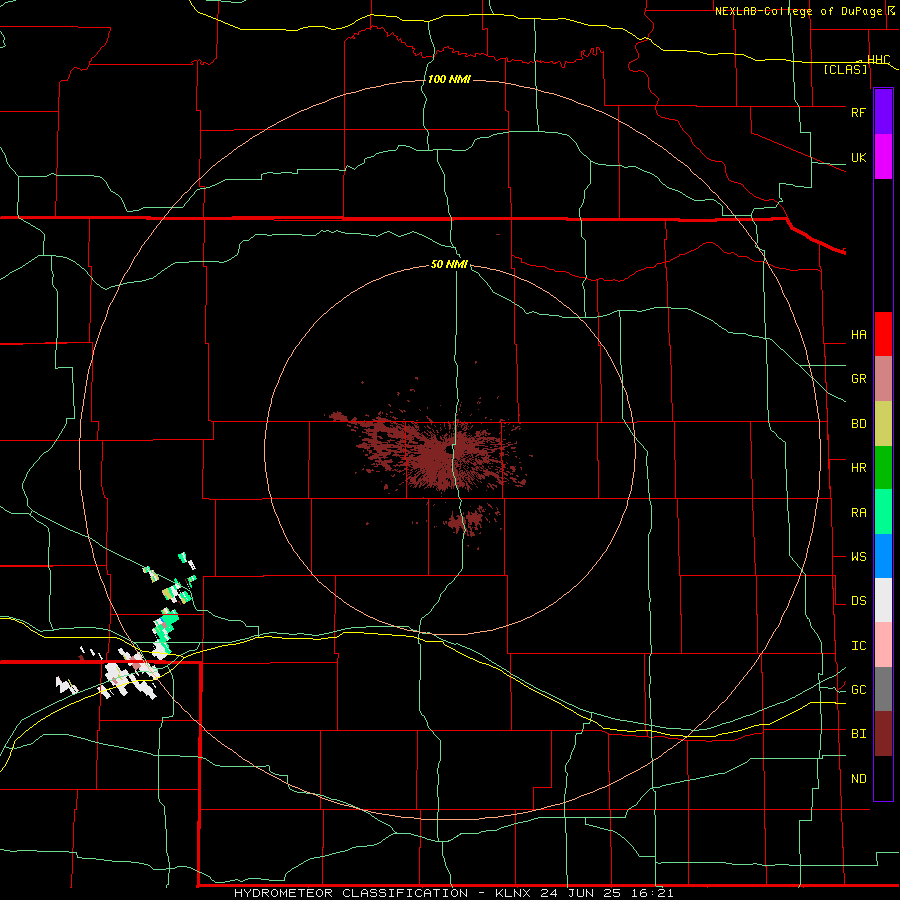Click the gray GC ground clutter swatch
This screenshot has width=900, height=900.
pyautogui.click(x=883, y=689)
